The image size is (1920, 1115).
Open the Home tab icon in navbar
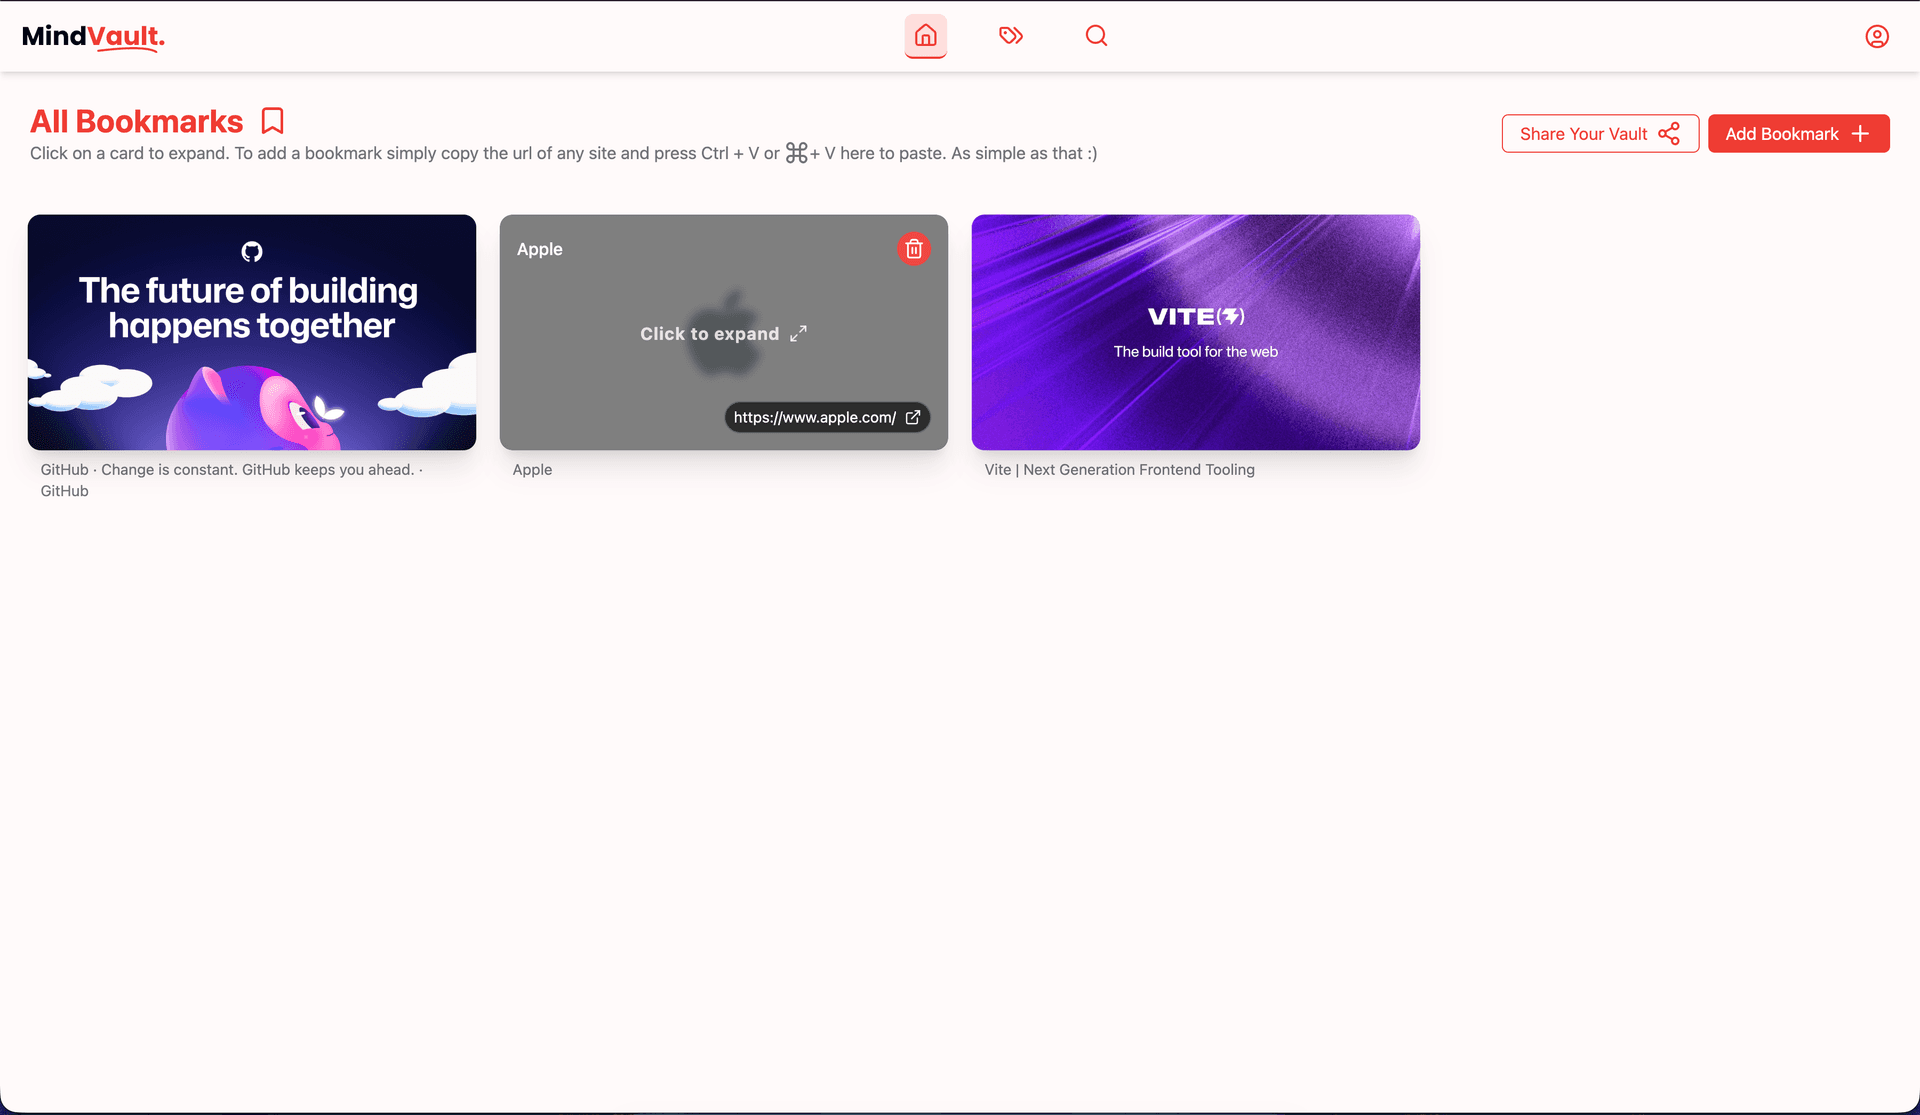(x=925, y=36)
